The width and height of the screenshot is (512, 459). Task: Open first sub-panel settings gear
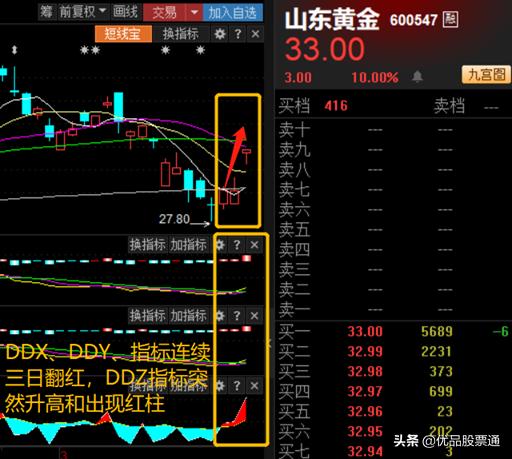tap(220, 245)
